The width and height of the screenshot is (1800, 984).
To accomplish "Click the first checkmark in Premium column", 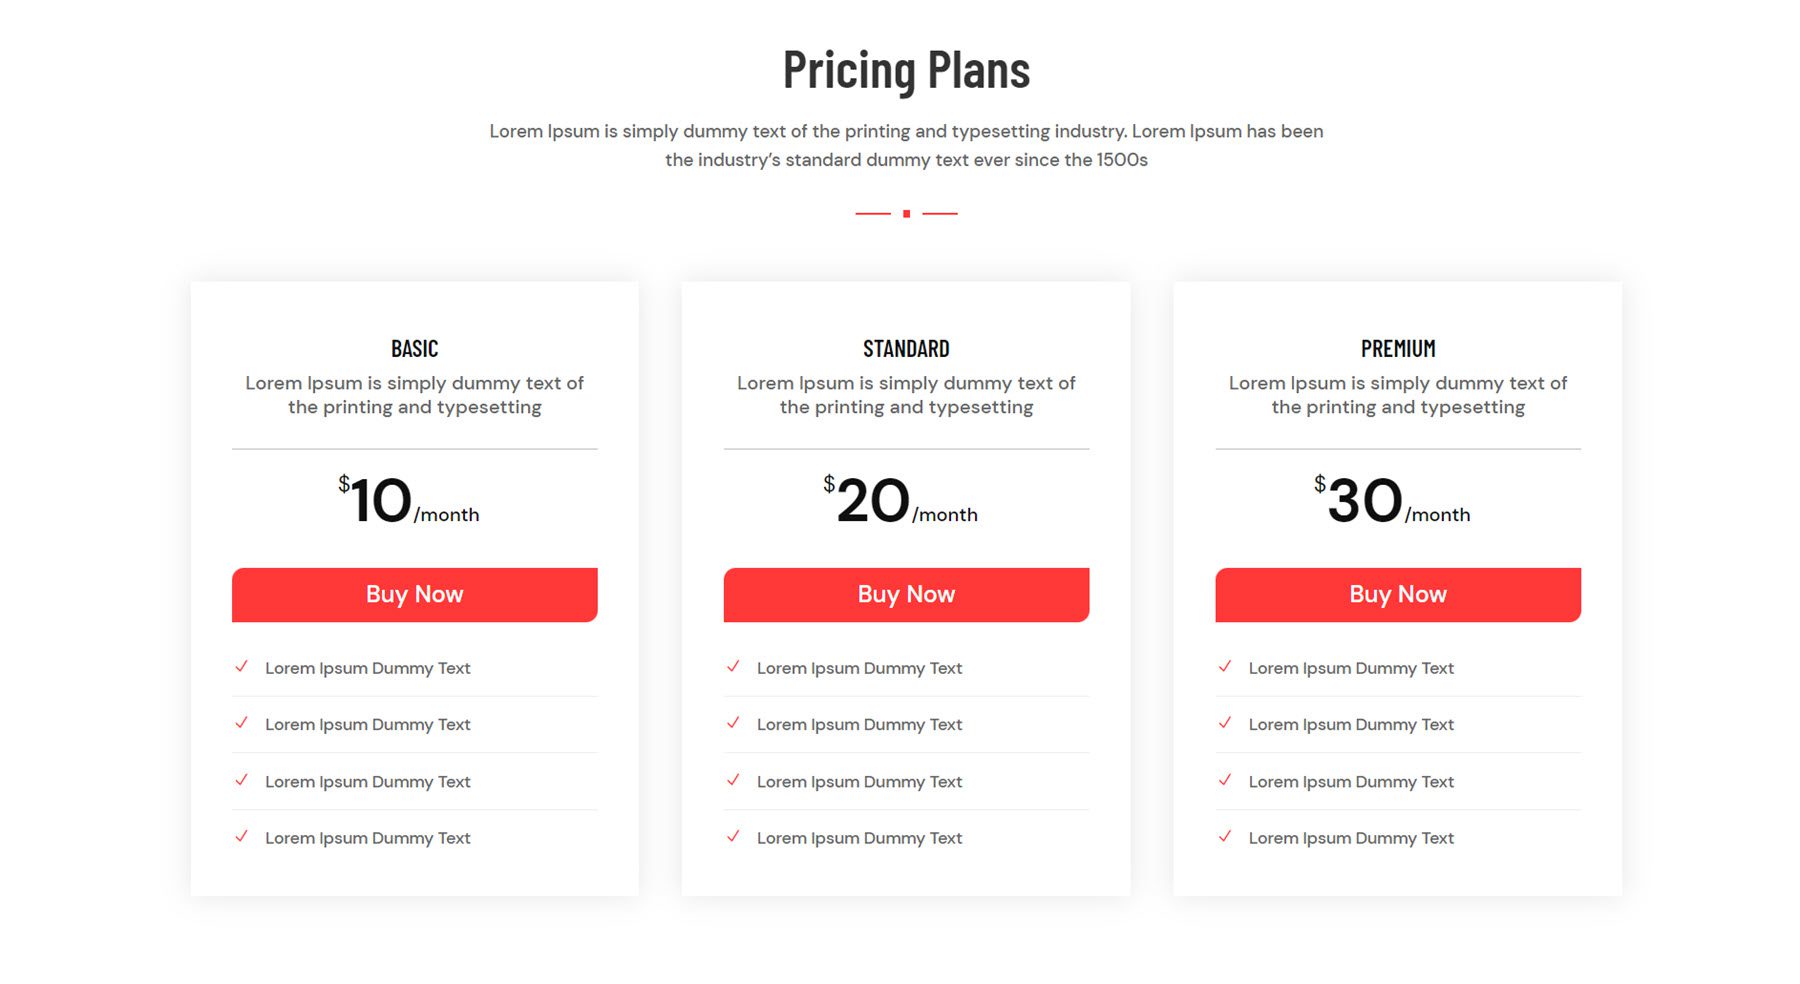I will pos(1227,667).
